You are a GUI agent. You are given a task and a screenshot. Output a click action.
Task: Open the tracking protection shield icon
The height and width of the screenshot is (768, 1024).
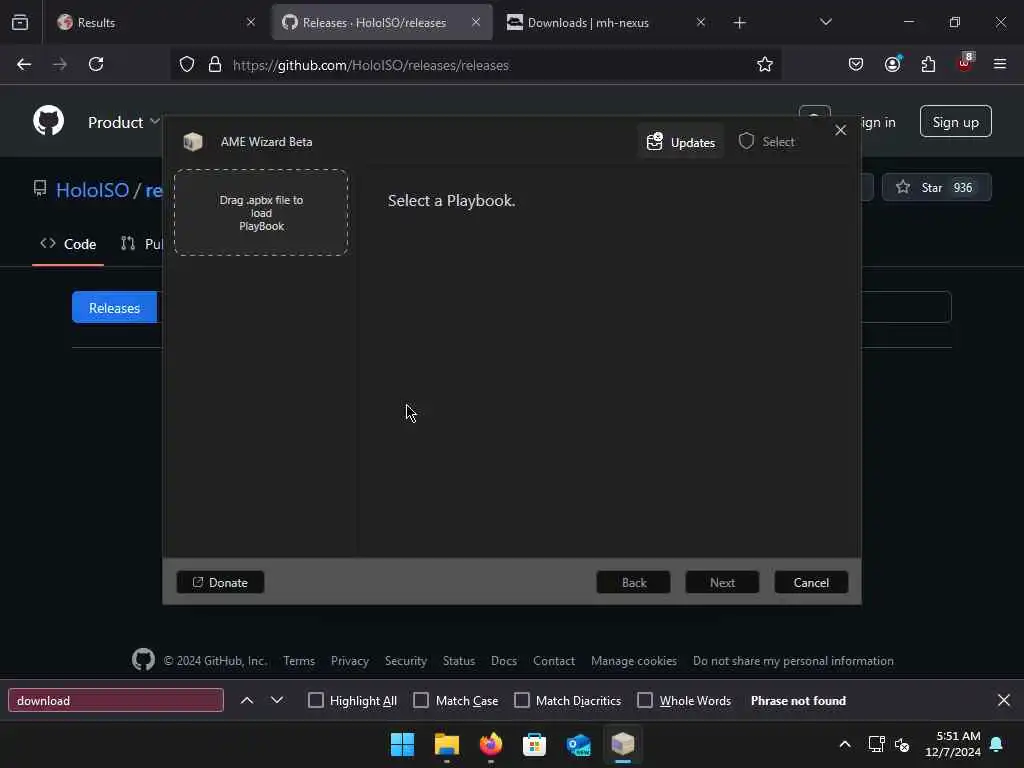187,65
